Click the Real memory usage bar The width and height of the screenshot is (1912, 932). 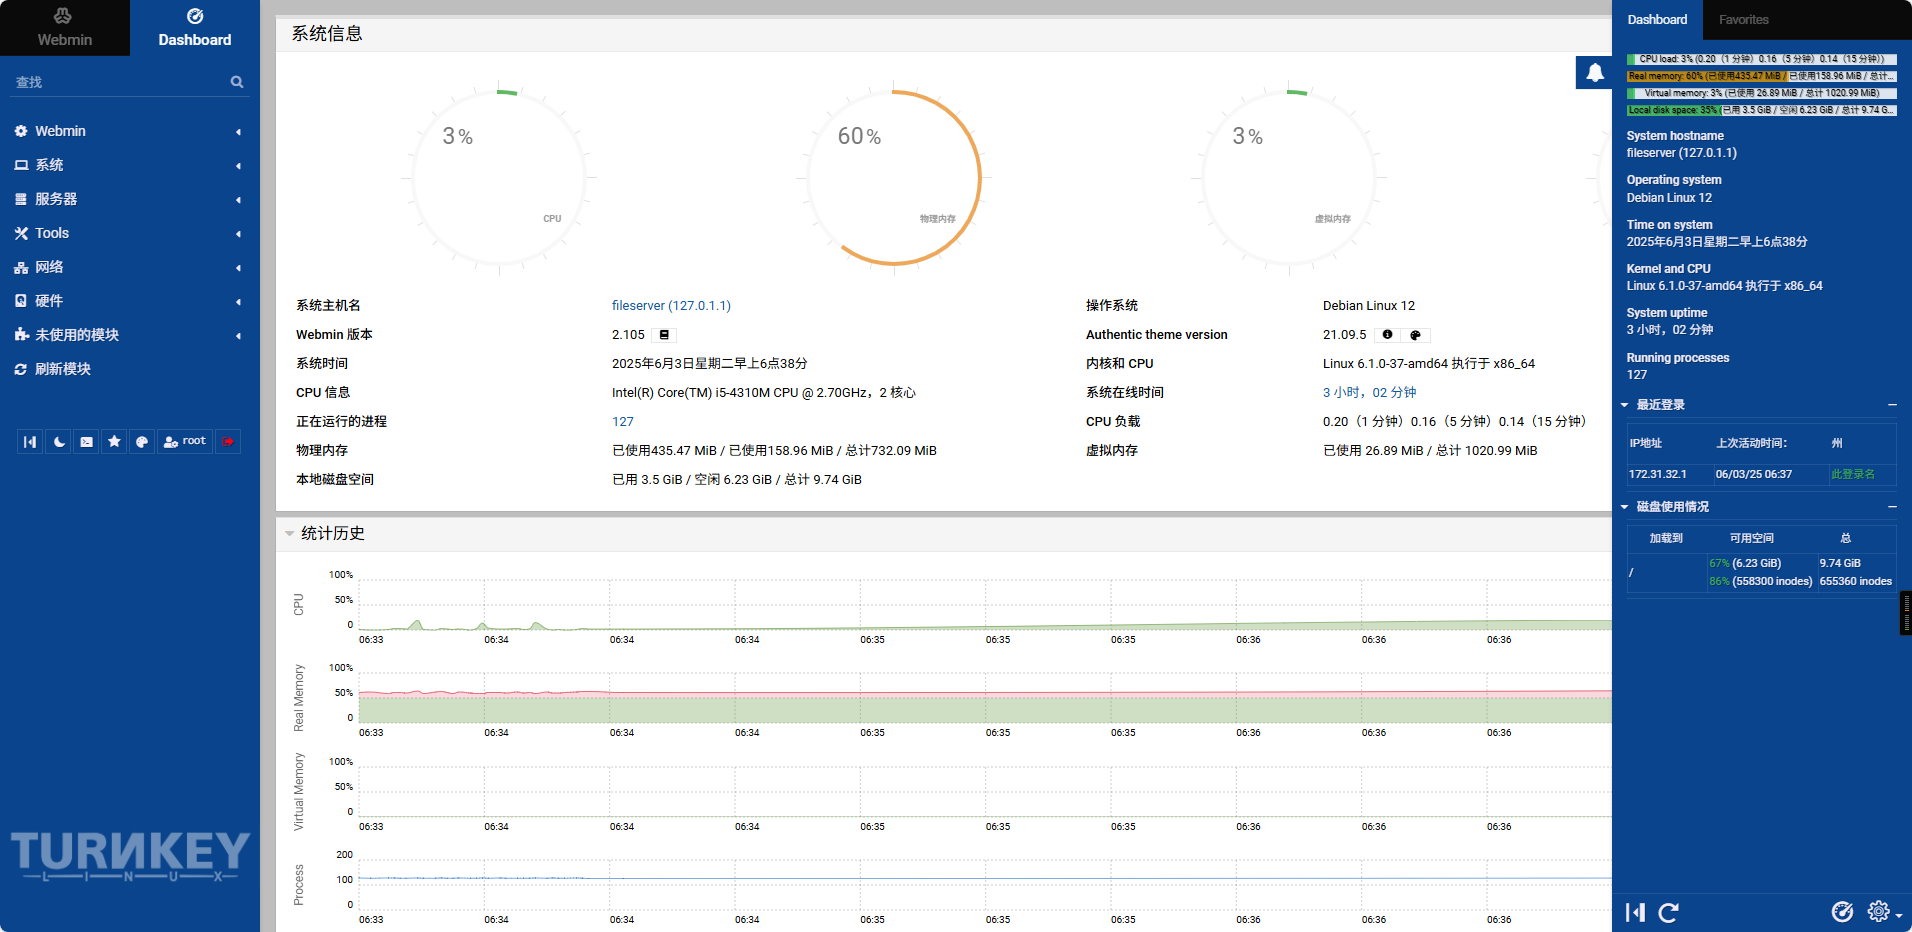click(1759, 75)
